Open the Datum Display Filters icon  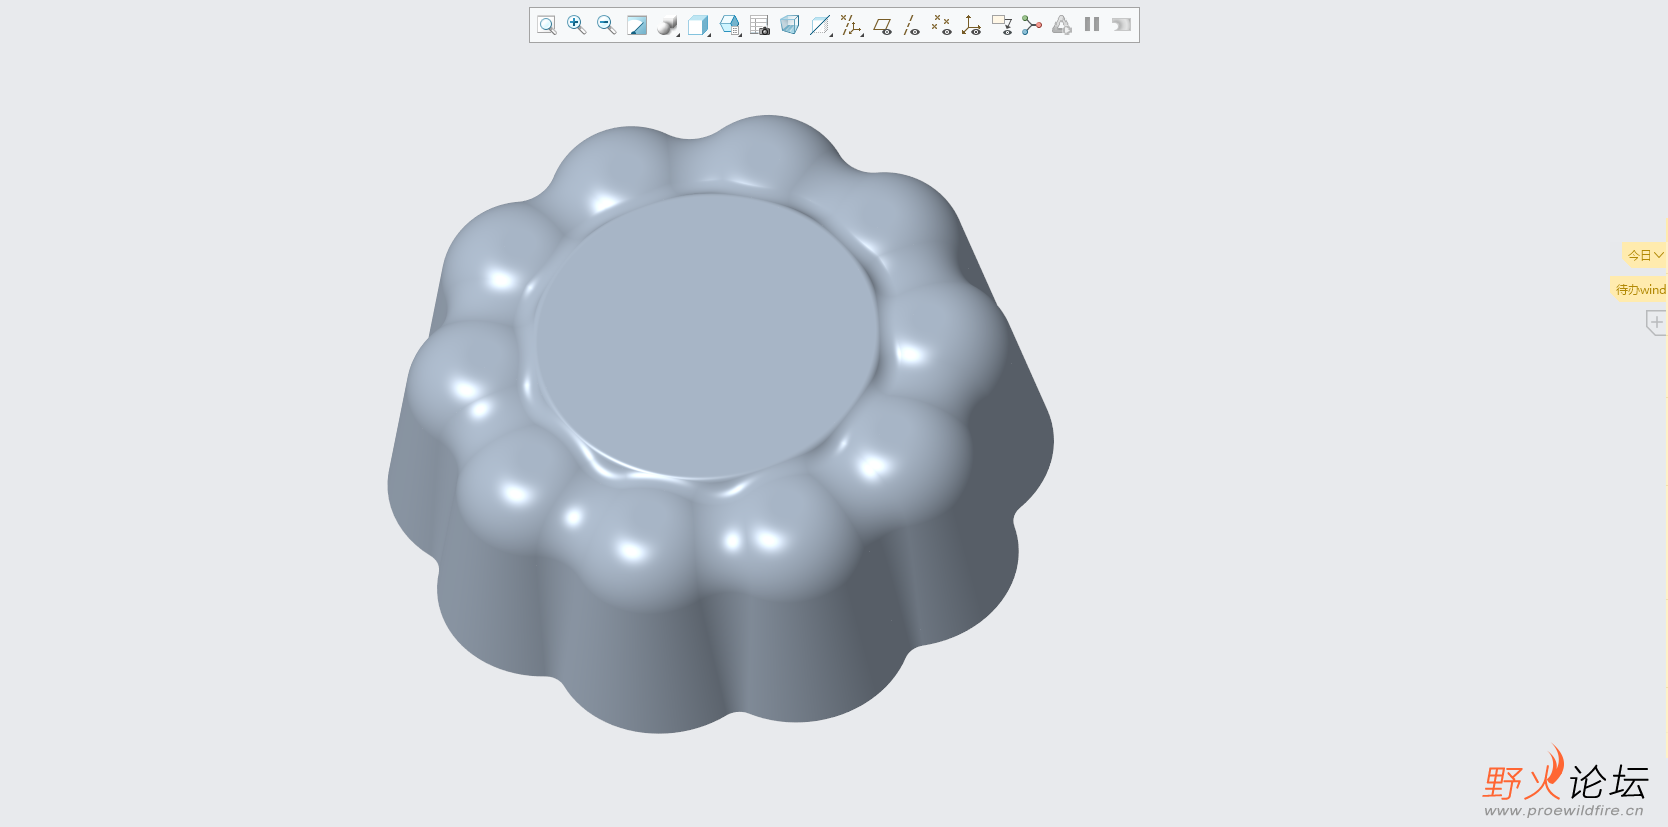[x=851, y=25]
